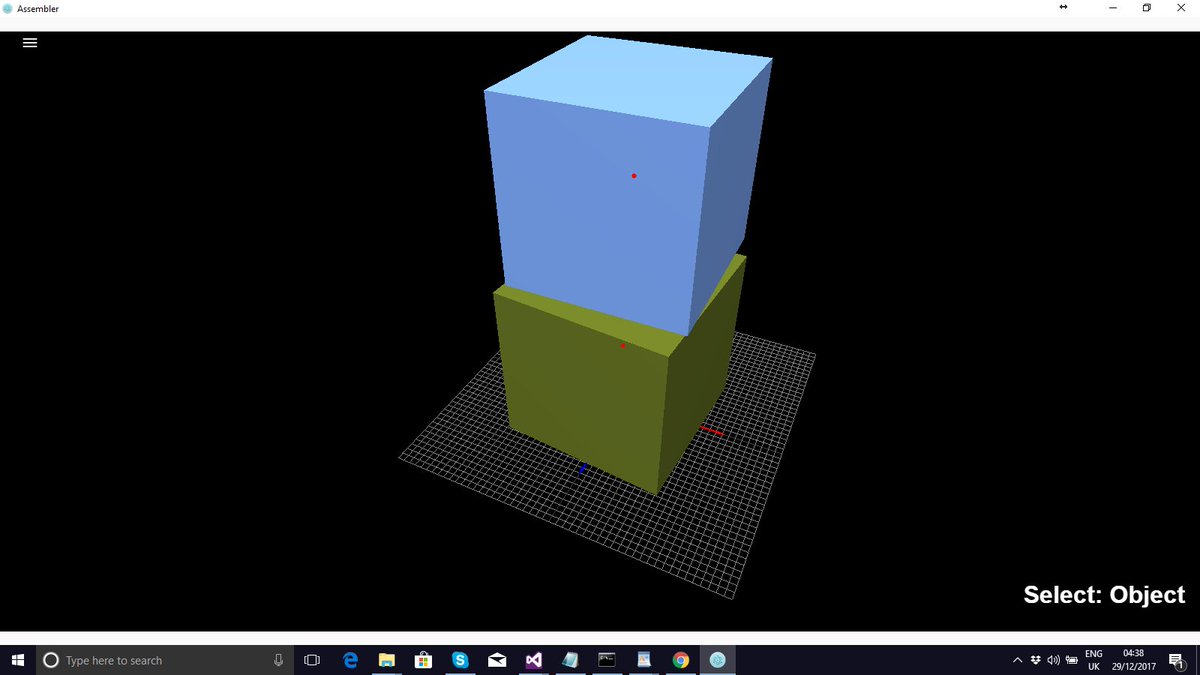
Task: Open Mail from the taskbar
Action: click(x=497, y=660)
